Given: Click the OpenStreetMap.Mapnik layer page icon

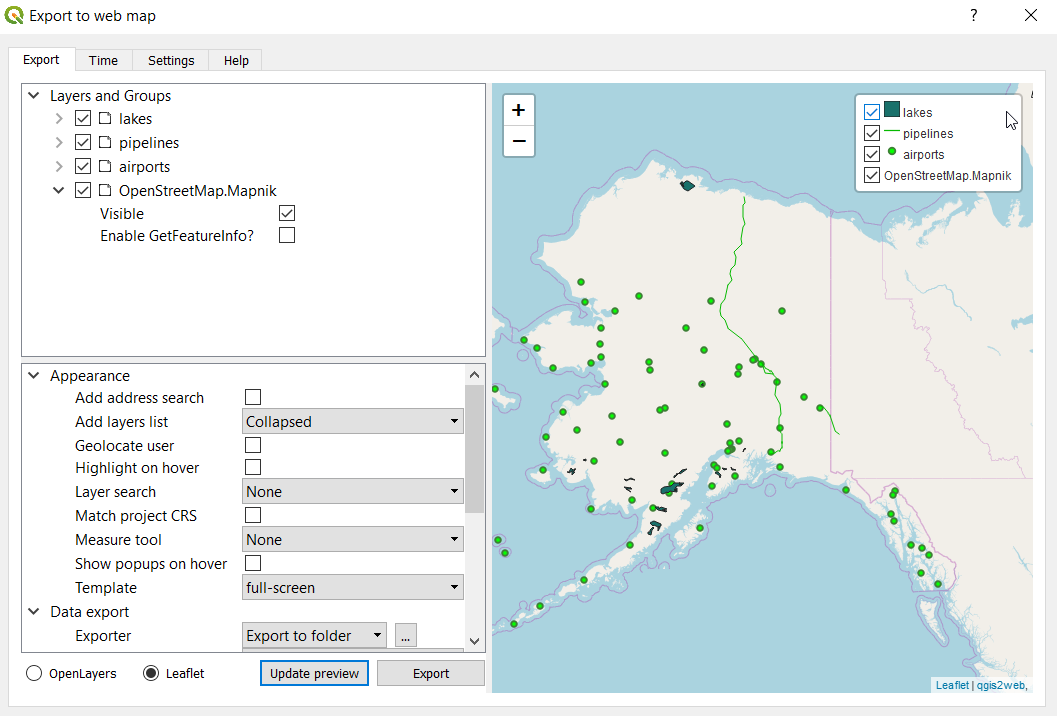Looking at the screenshot, I should (x=105, y=190).
